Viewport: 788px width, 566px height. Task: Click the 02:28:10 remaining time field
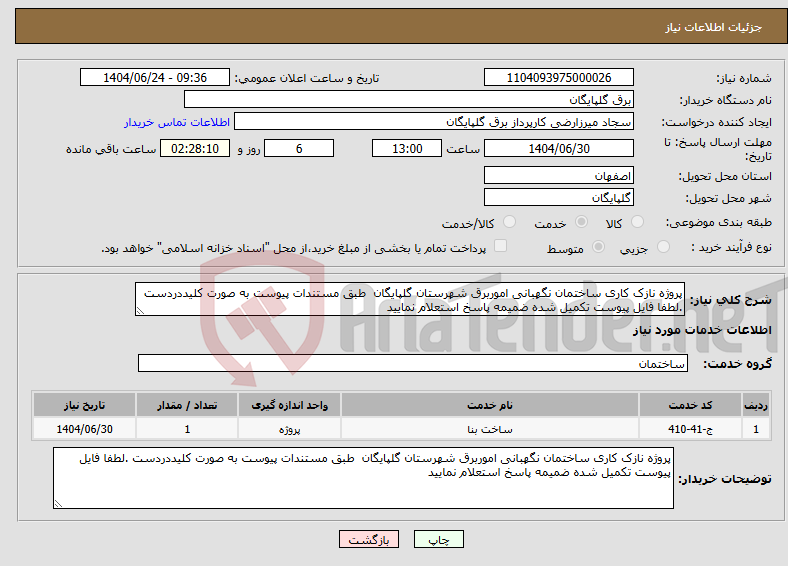point(195,148)
